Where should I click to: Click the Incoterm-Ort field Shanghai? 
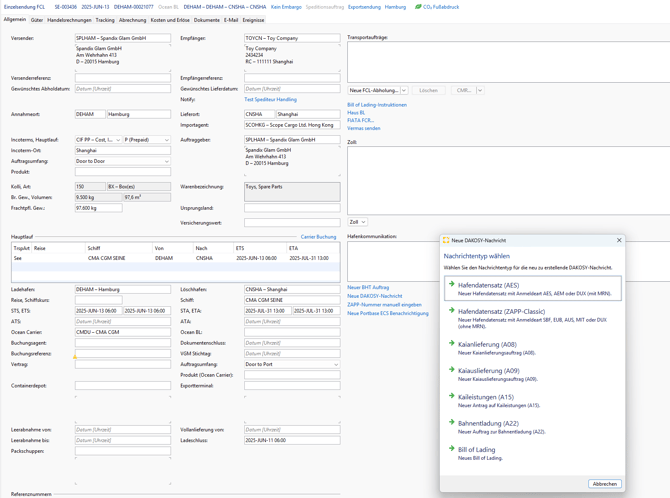tap(123, 150)
